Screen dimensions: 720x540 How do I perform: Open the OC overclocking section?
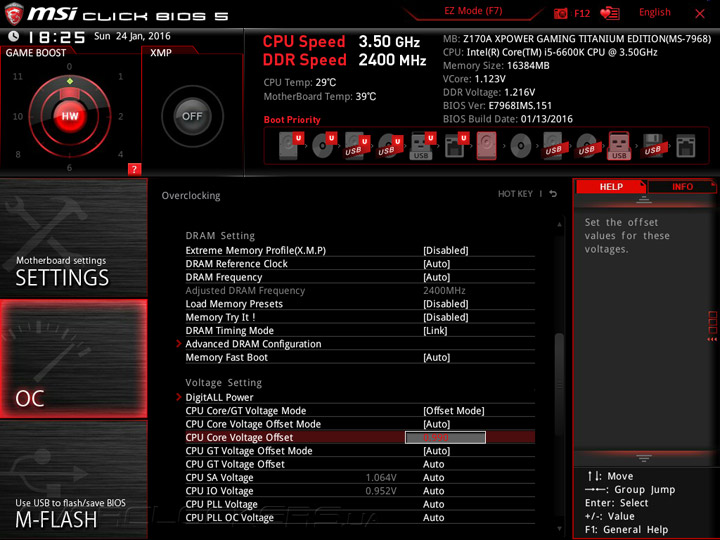pyautogui.click(x=73, y=359)
